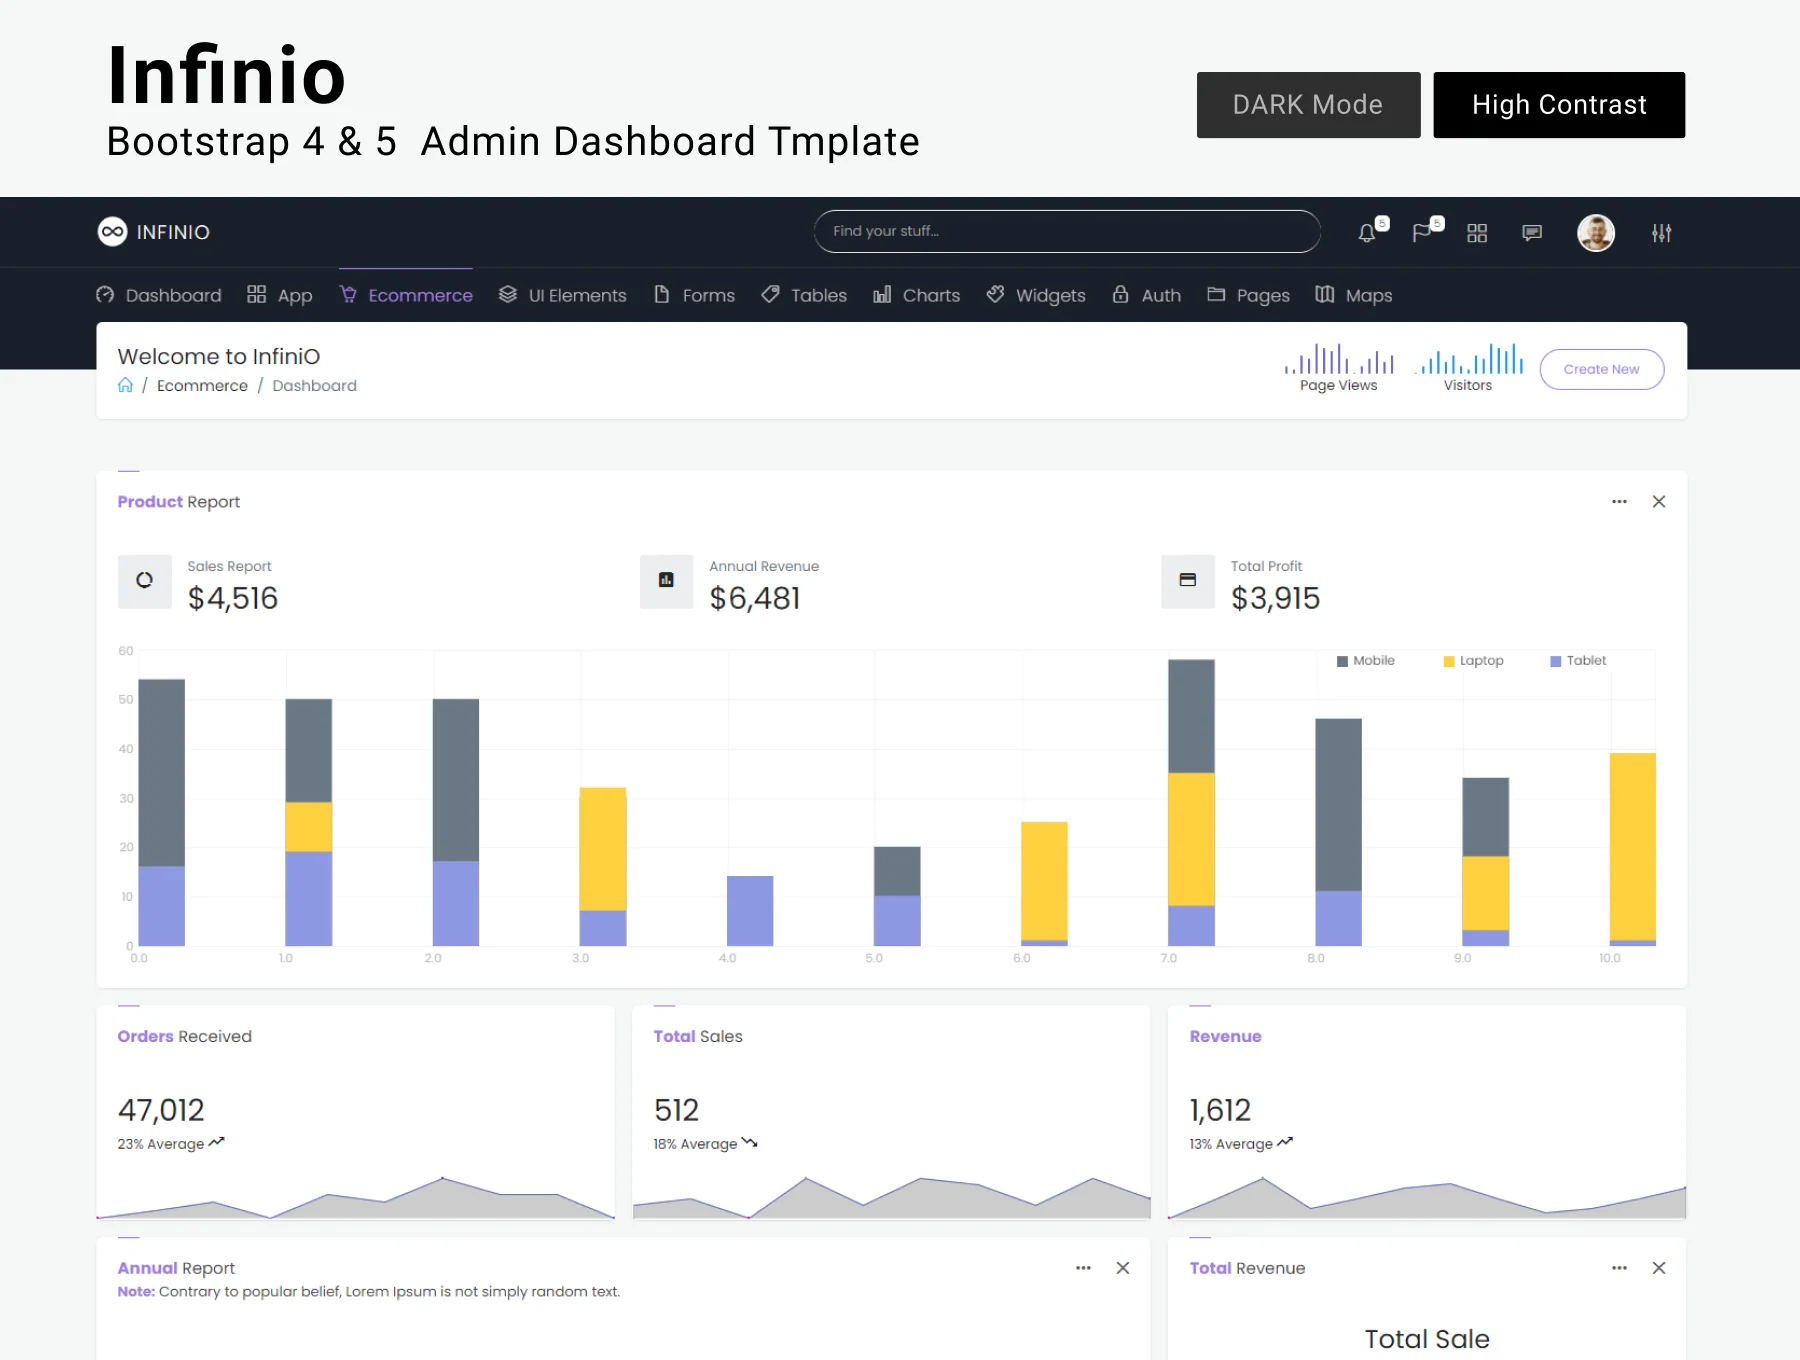Image resolution: width=1800 pixels, height=1360 pixels.
Task: Open the Tables menu
Action: tap(804, 295)
